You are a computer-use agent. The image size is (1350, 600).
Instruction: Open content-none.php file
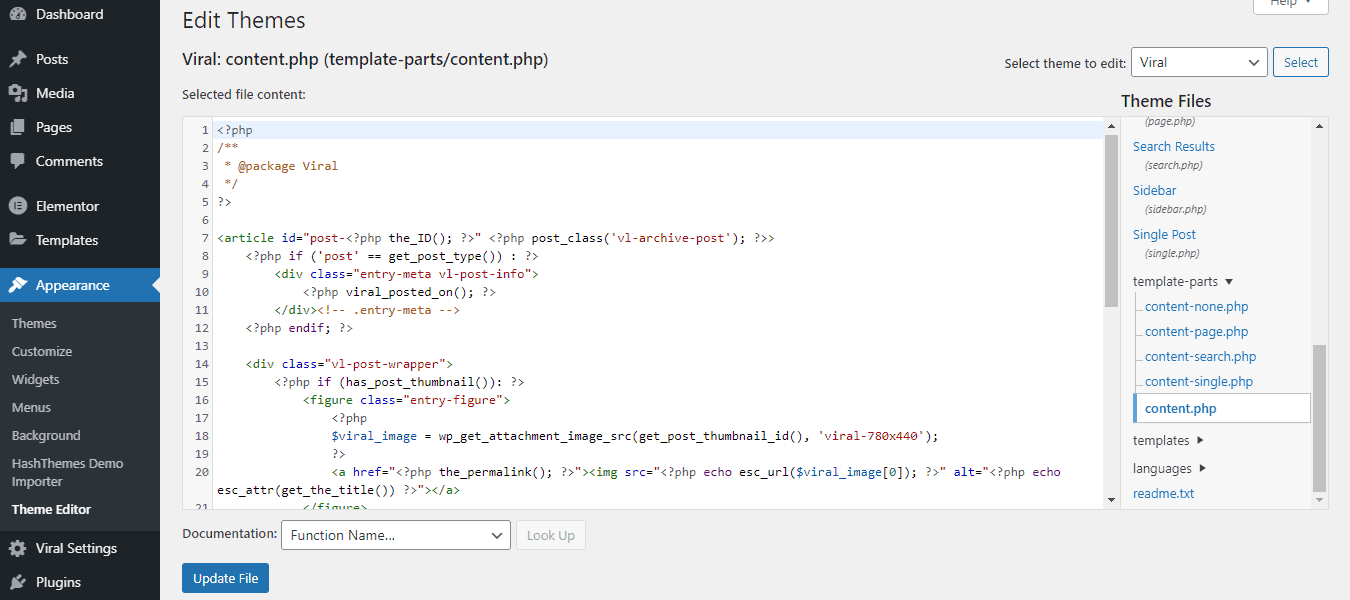(1197, 307)
